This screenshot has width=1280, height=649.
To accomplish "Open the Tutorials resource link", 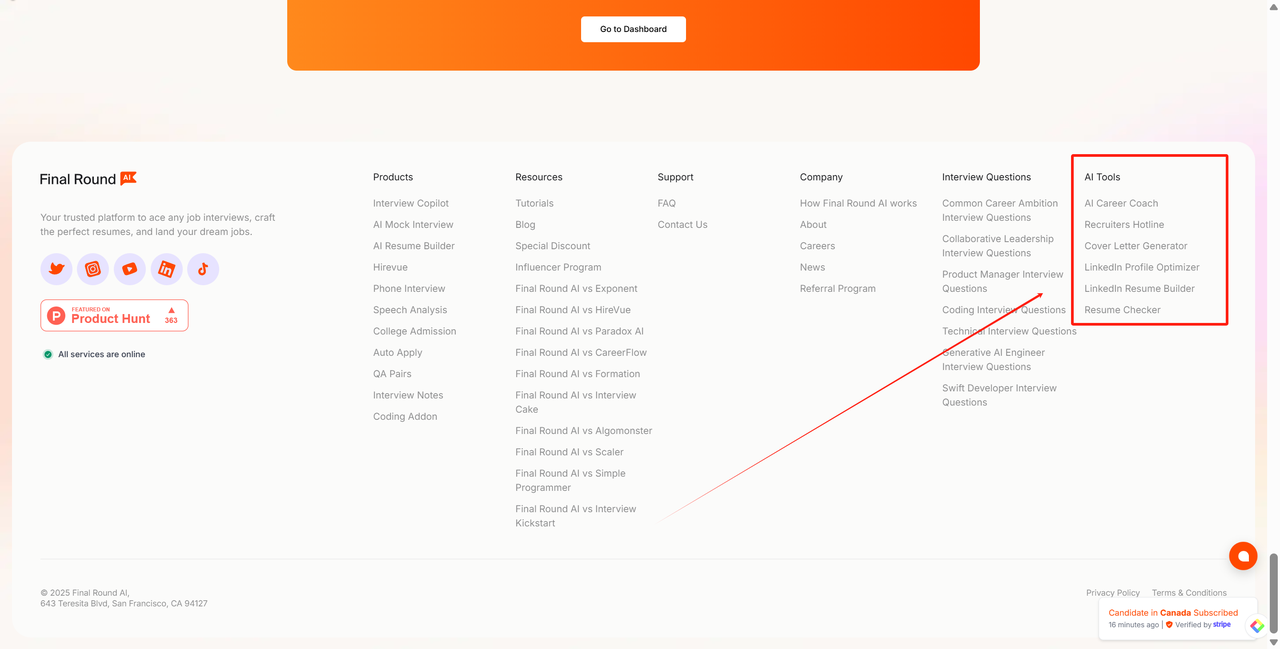I will click(x=534, y=203).
